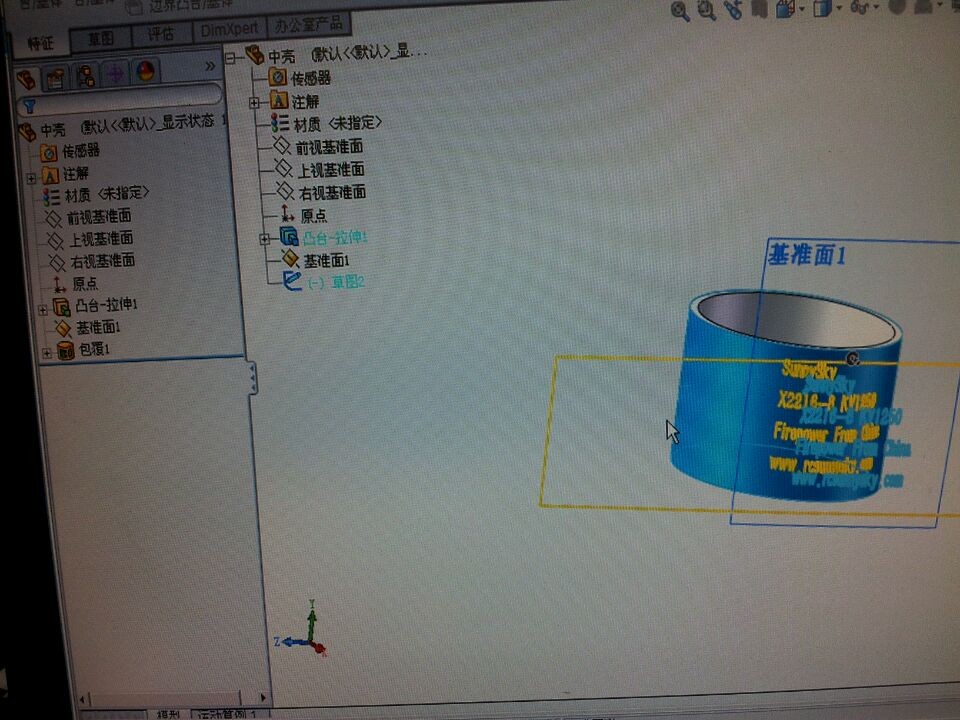960x720 pixels.
Task: Click the 原点 origin icon in left tree
Action: click(x=59, y=284)
